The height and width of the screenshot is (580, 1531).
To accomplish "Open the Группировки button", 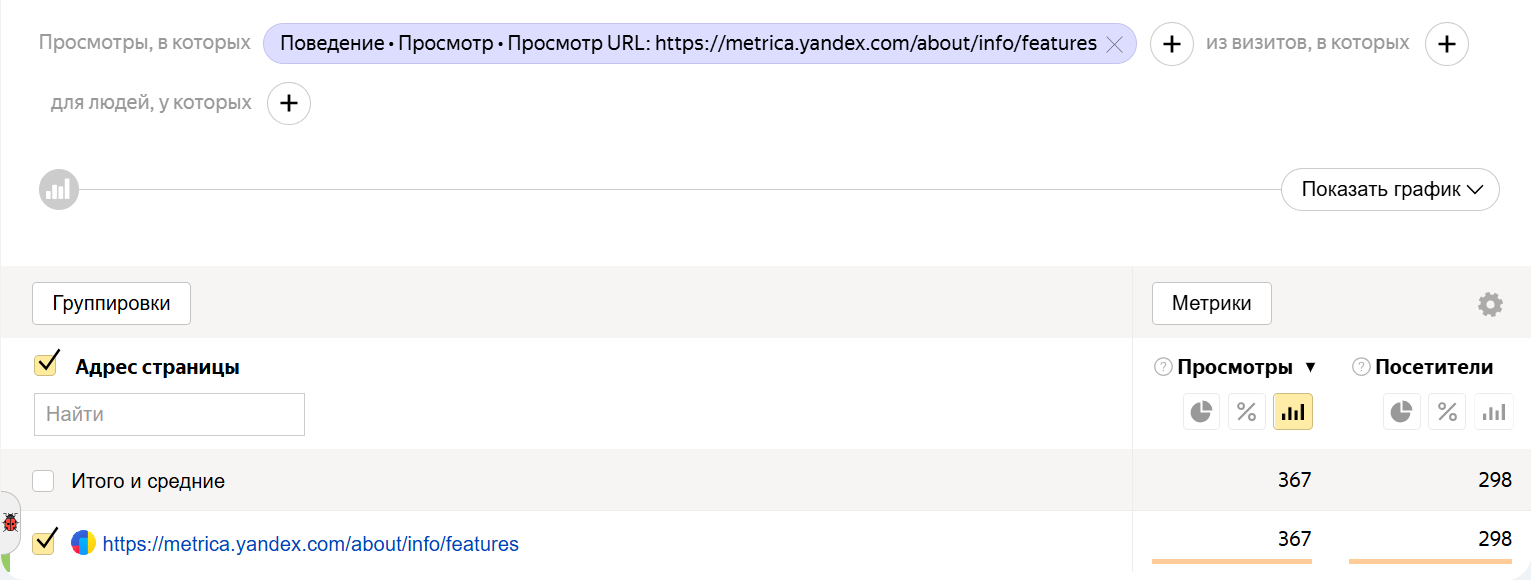I will point(111,303).
